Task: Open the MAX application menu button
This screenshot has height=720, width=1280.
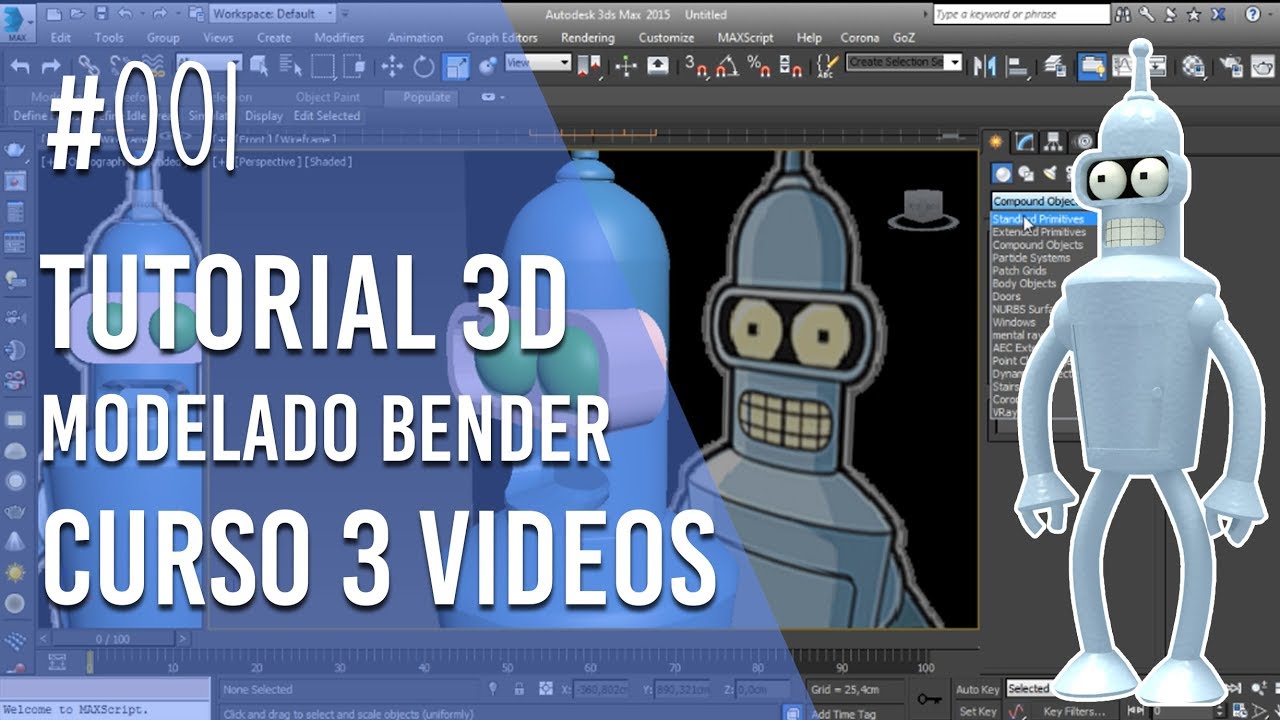Action: (x=19, y=21)
